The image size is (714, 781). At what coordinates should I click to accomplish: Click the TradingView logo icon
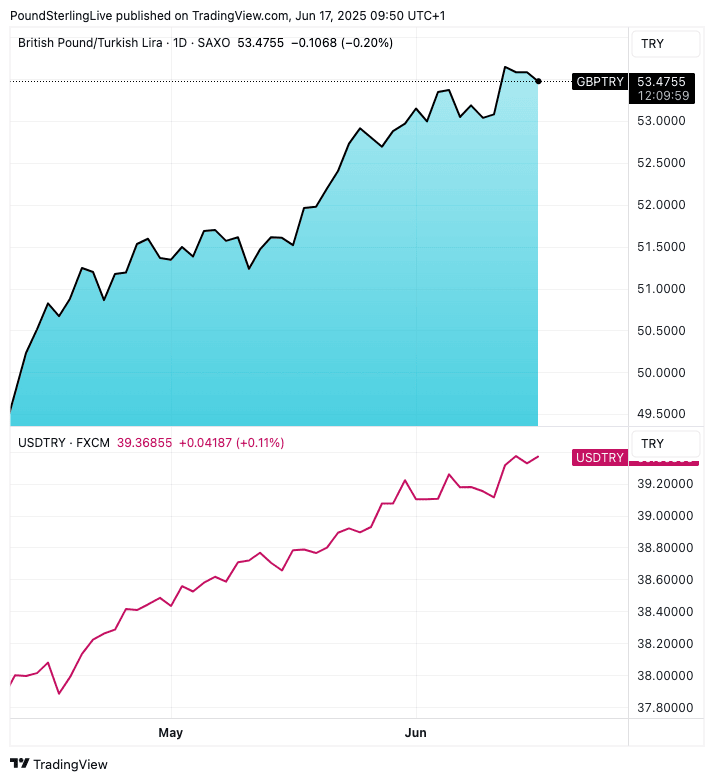point(20,764)
